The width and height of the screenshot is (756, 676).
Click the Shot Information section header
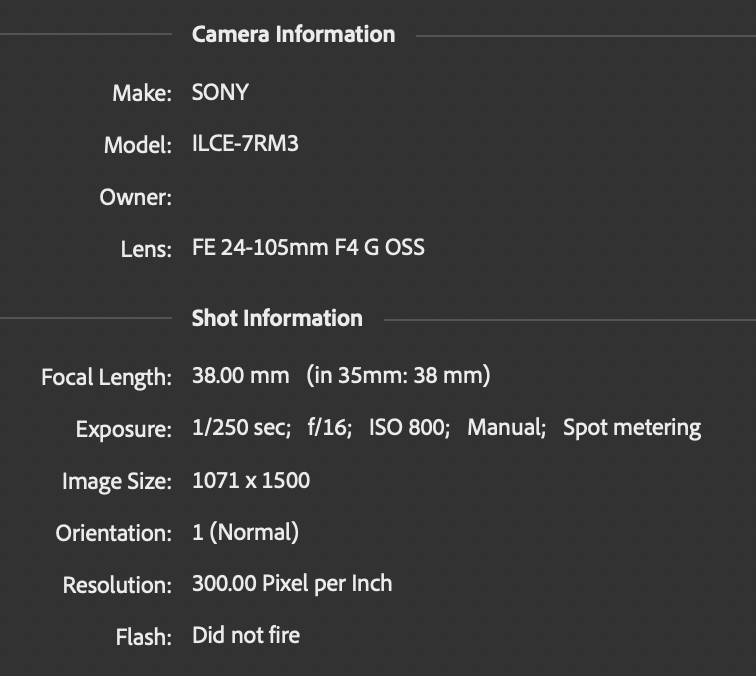tap(277, 318)
